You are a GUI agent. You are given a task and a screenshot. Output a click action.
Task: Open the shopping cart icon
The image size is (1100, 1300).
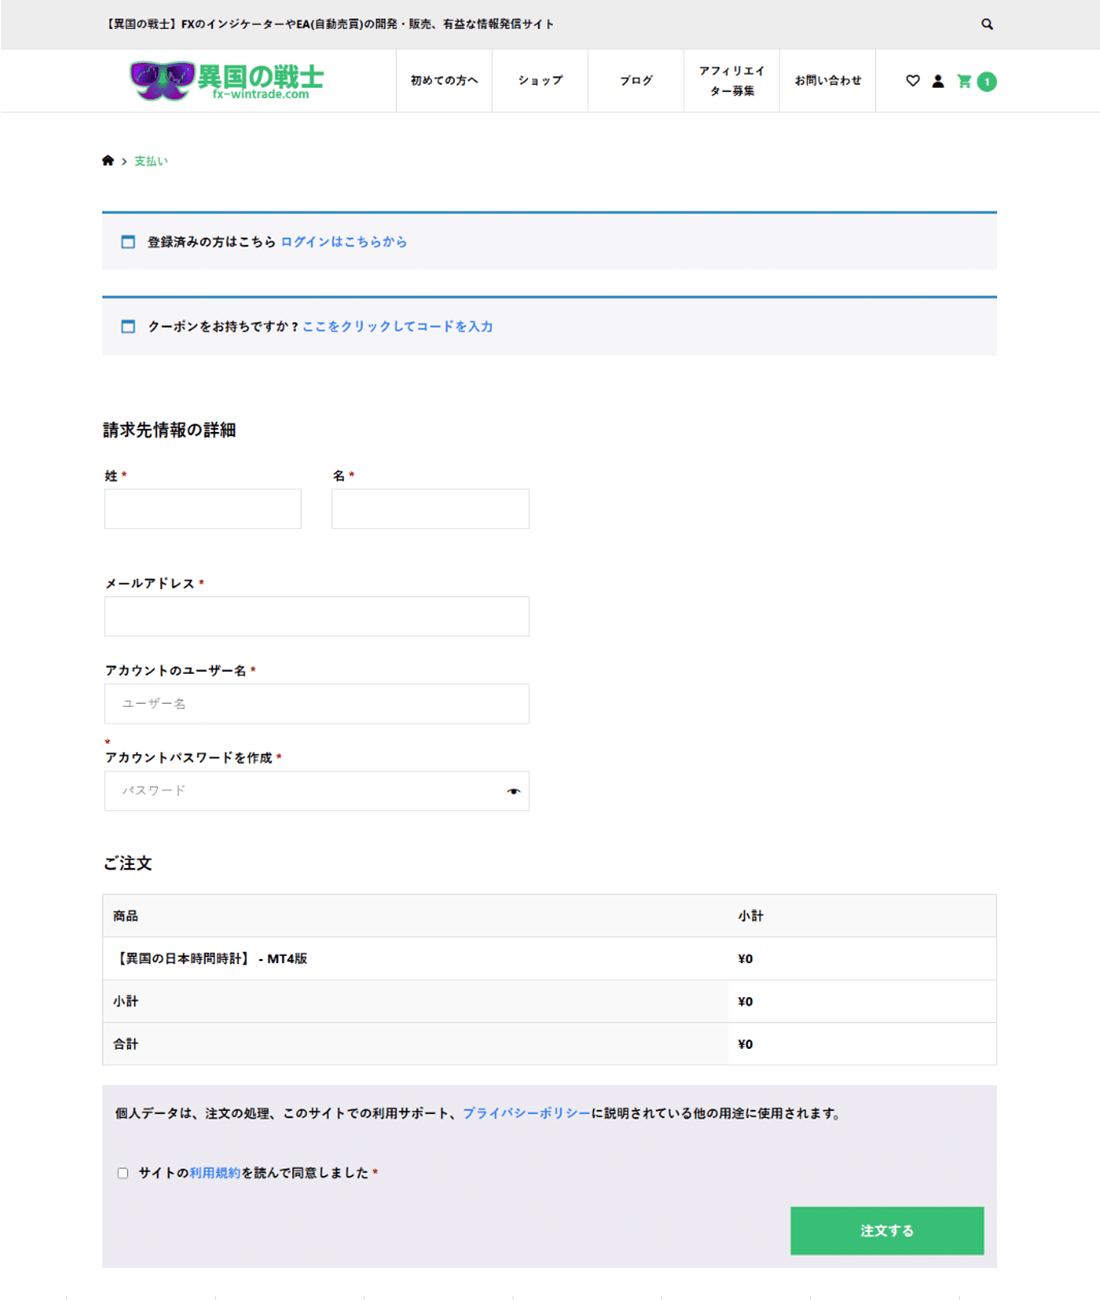point(964,81)
